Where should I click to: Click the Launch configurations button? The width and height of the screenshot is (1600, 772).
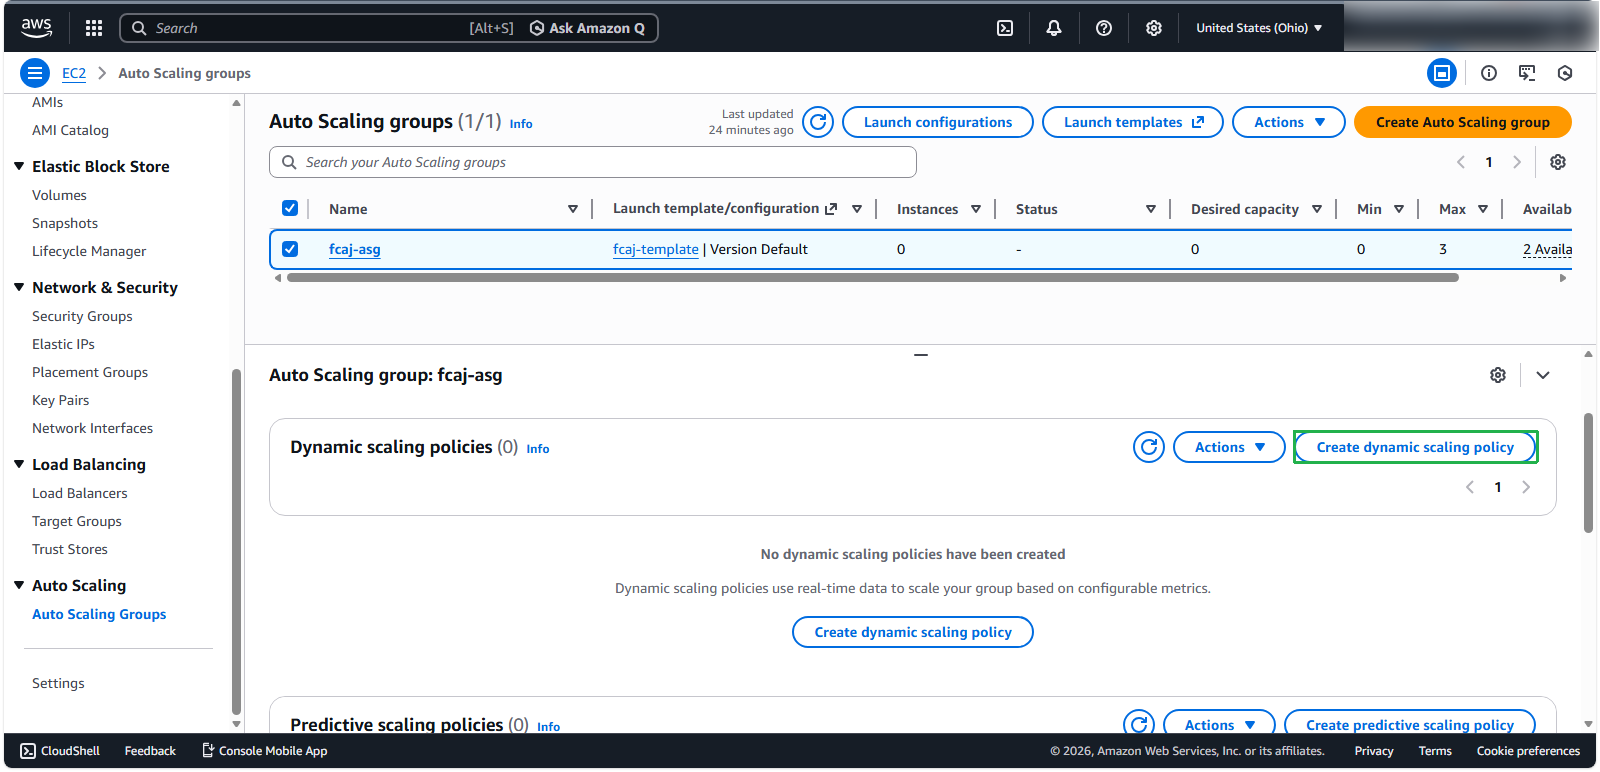coord(938,122)
